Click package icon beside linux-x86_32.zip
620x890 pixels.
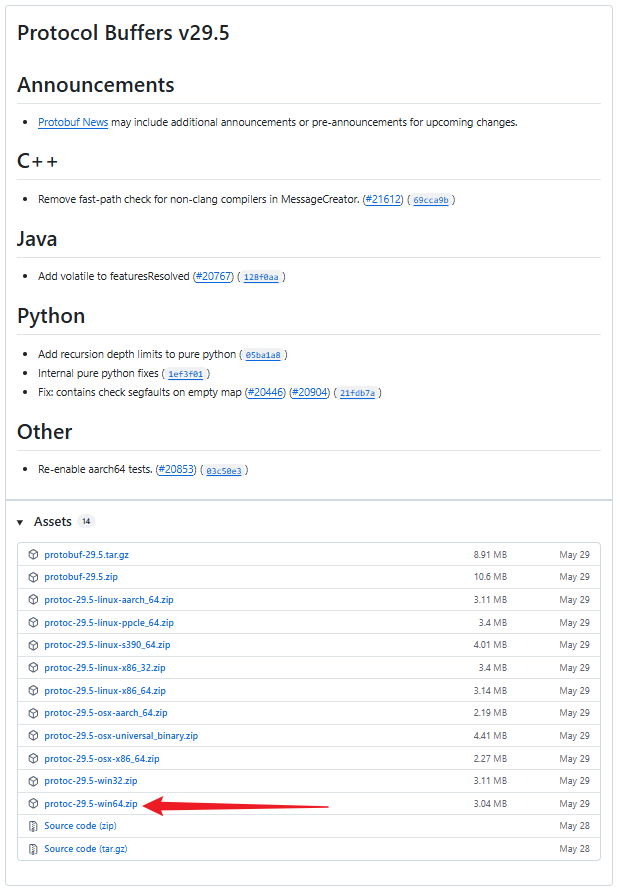[33, 668]
